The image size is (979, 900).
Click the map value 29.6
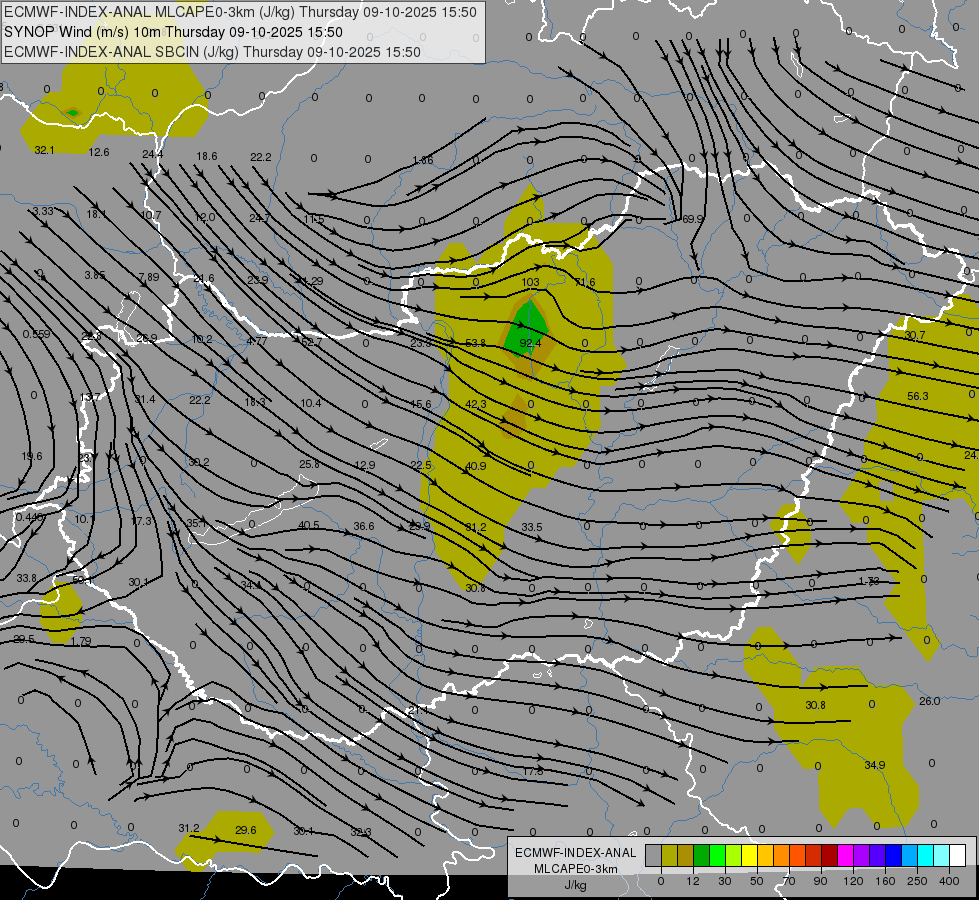246,830
